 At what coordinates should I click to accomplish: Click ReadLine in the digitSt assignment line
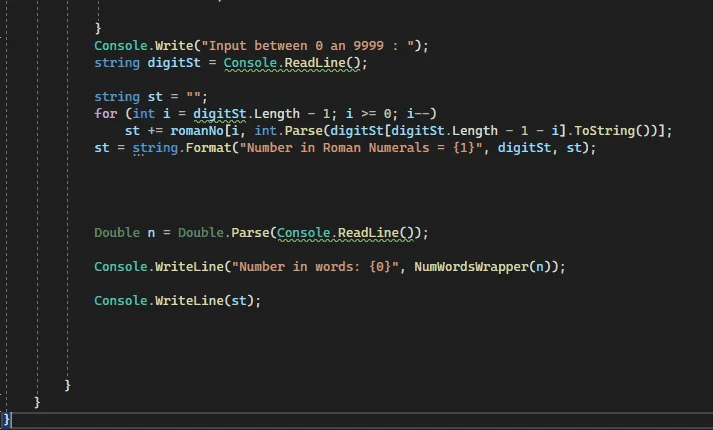click(x=315, y=63)
